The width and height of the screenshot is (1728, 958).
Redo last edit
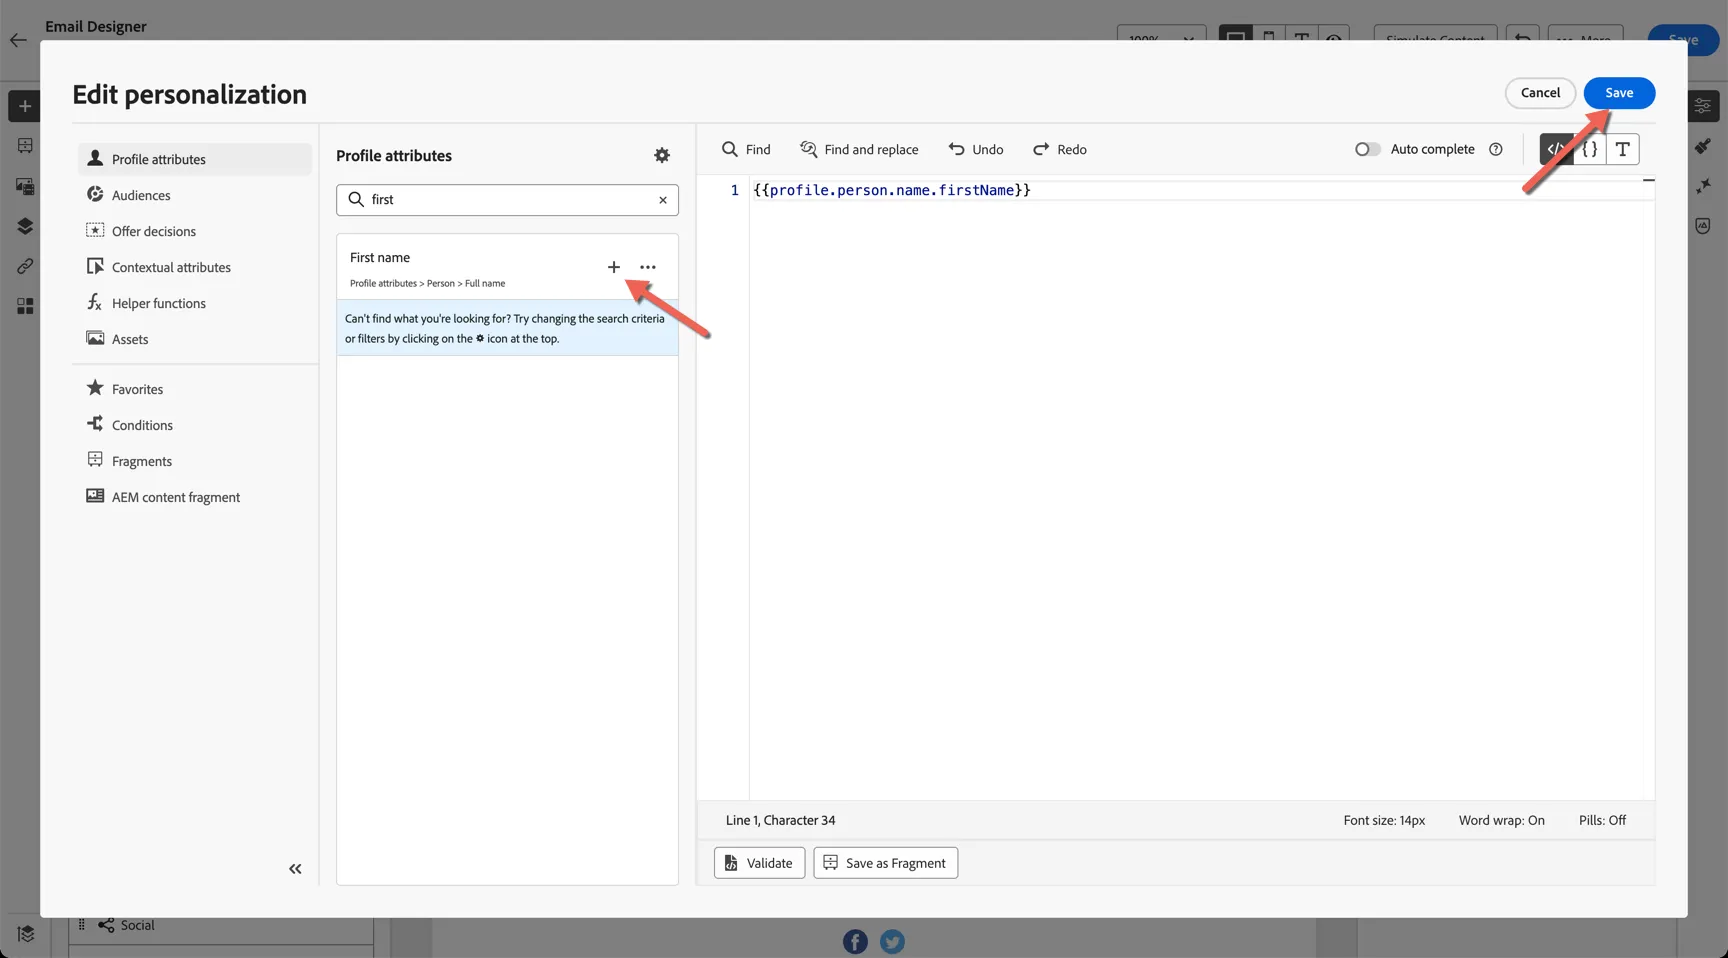[1060, 149]
